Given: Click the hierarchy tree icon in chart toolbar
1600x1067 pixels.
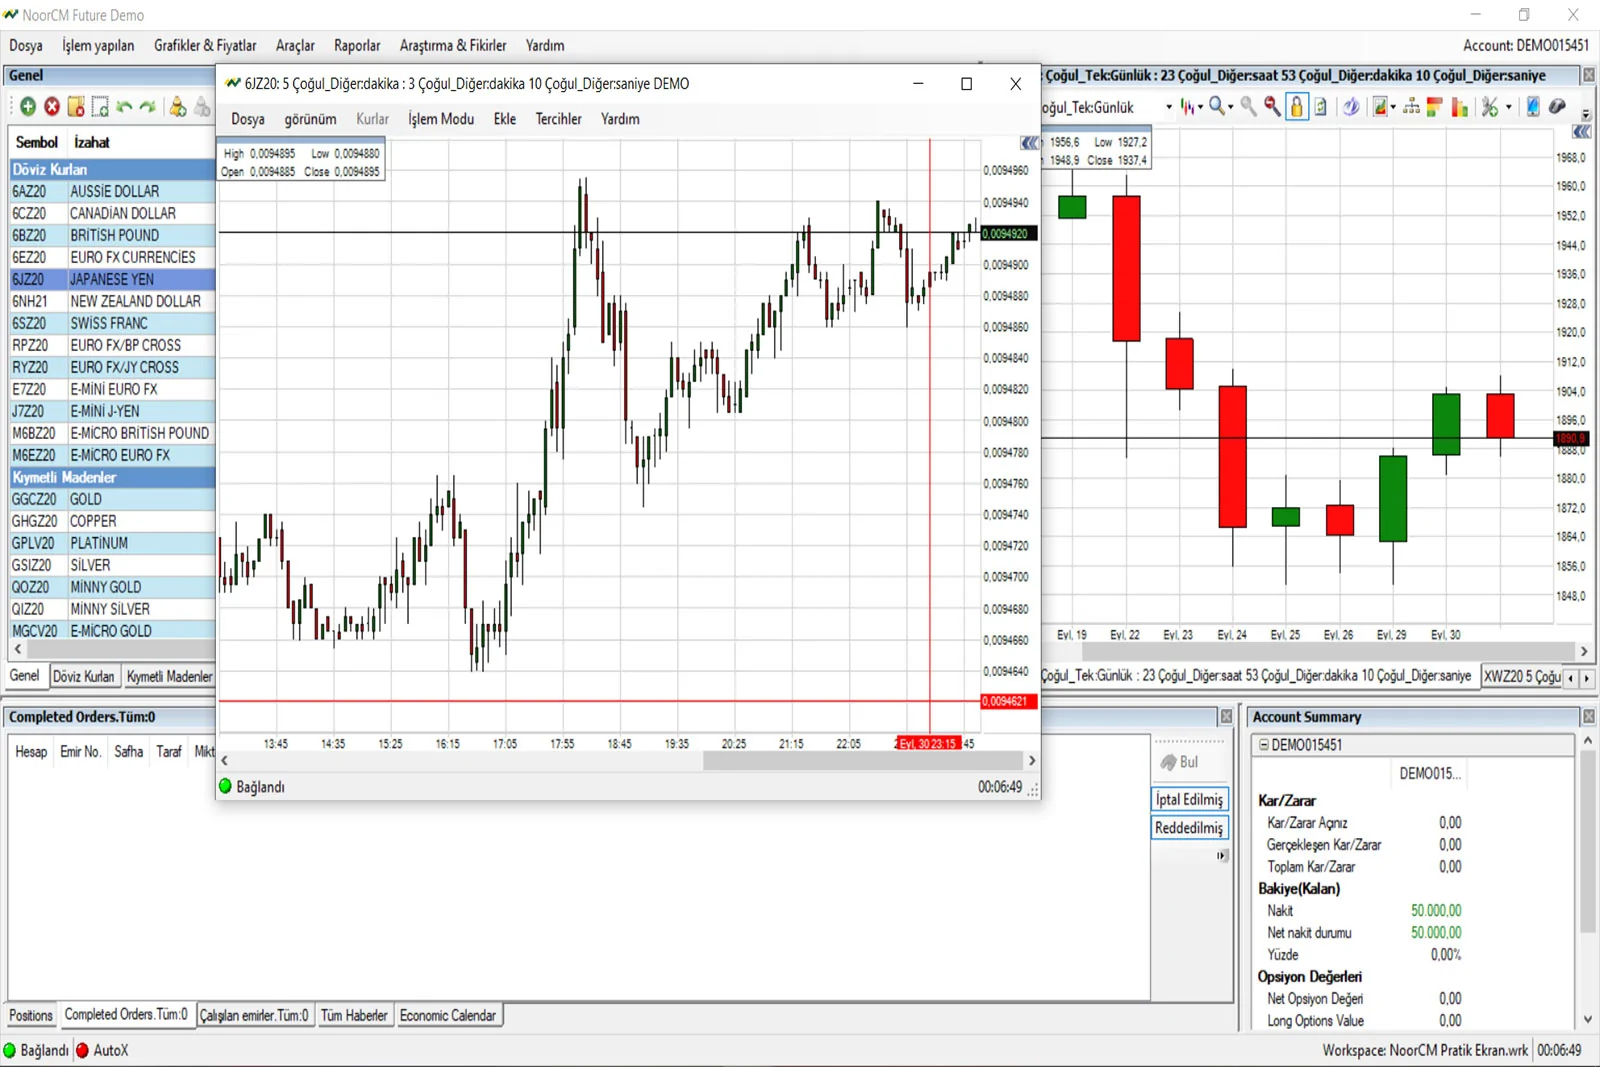Looking at the screenshot, I should point(1411,107).
